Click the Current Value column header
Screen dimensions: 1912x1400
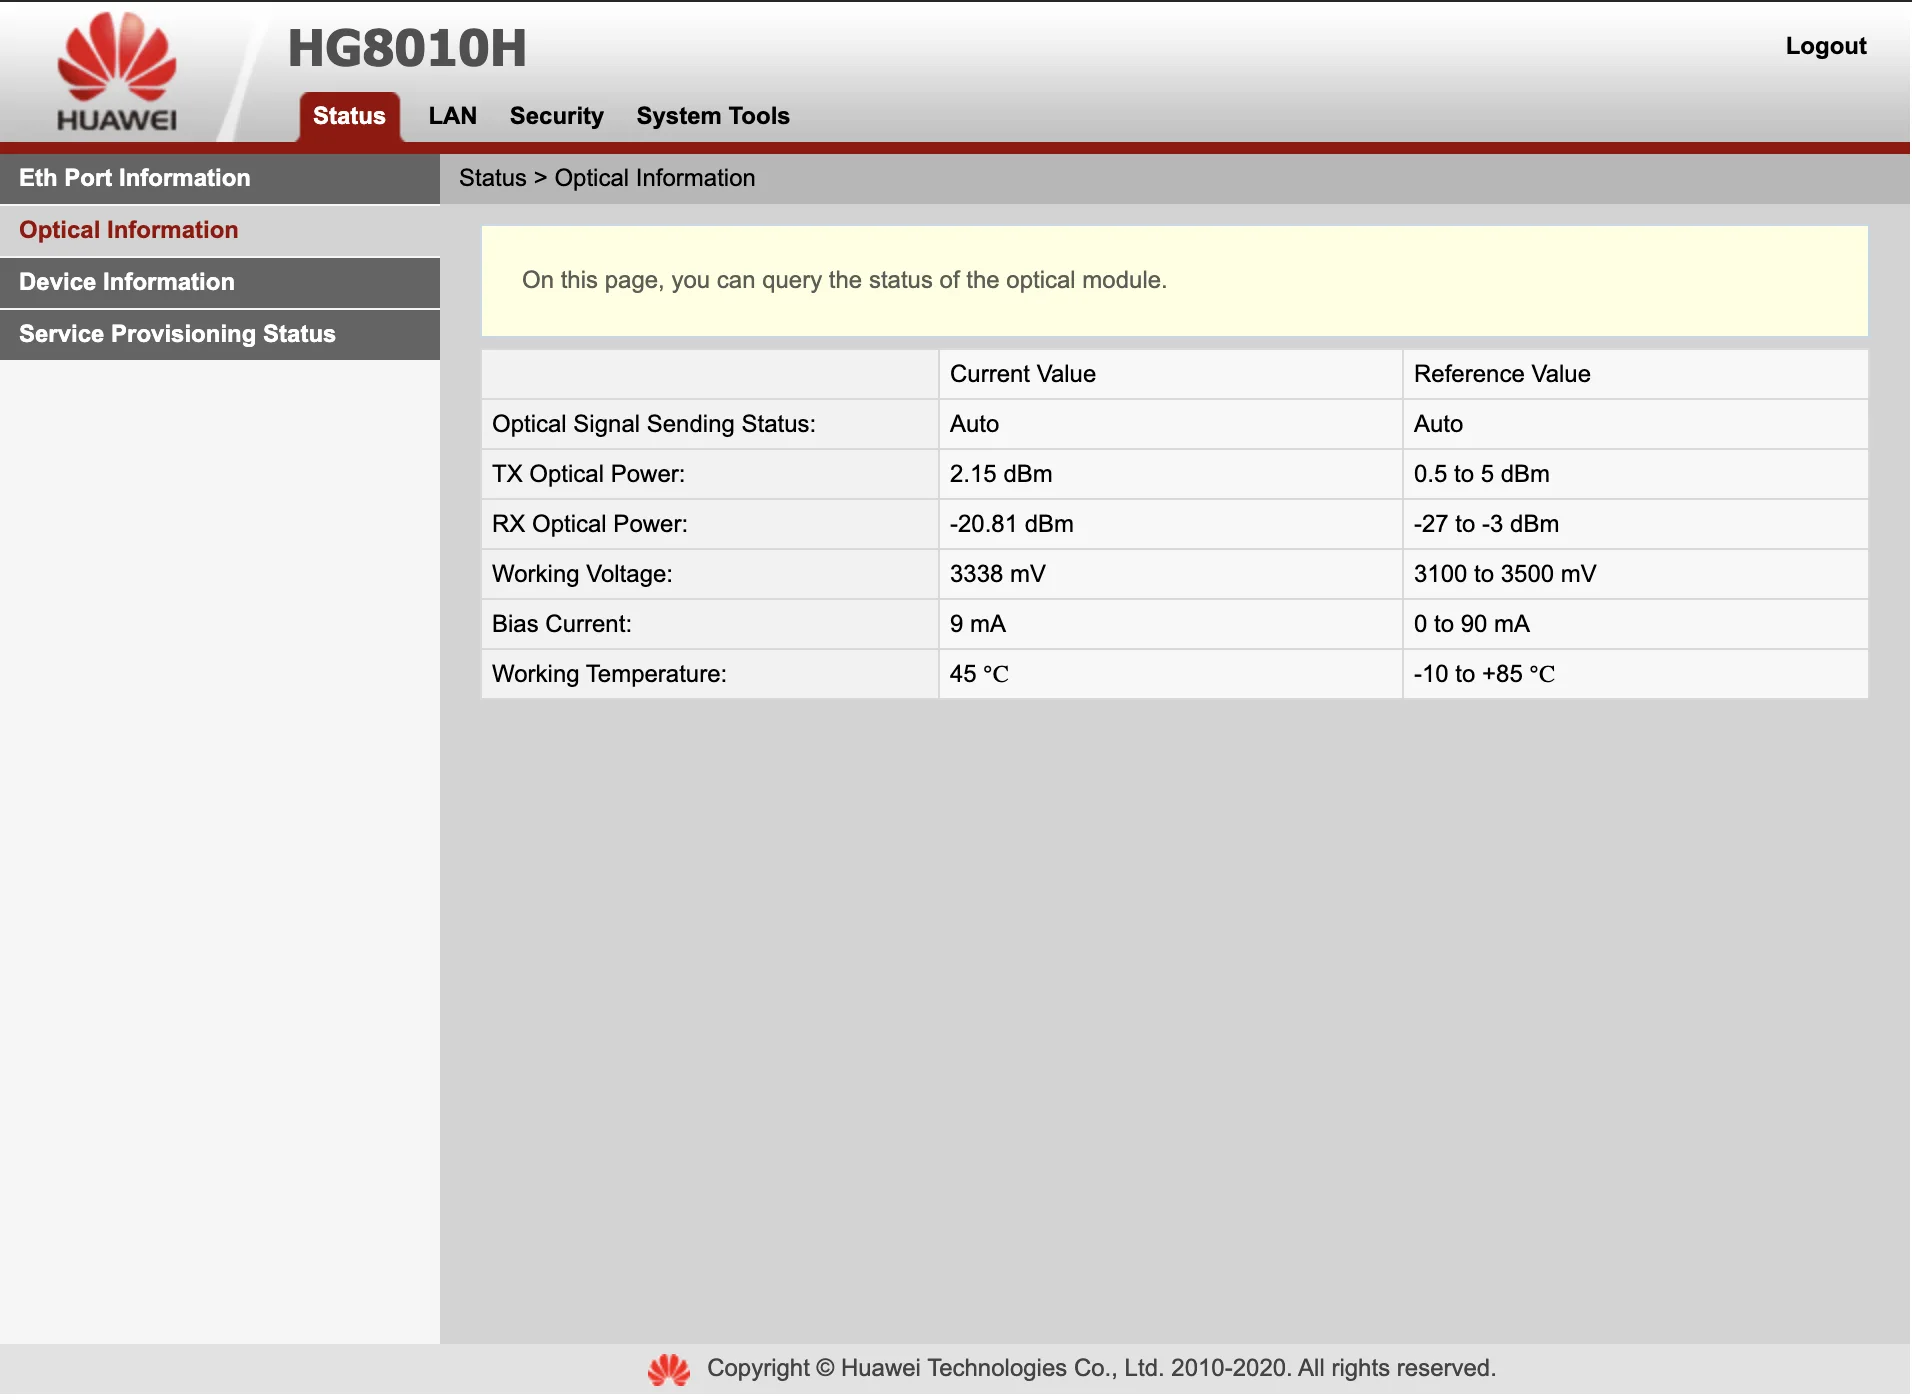(1022, 374)
